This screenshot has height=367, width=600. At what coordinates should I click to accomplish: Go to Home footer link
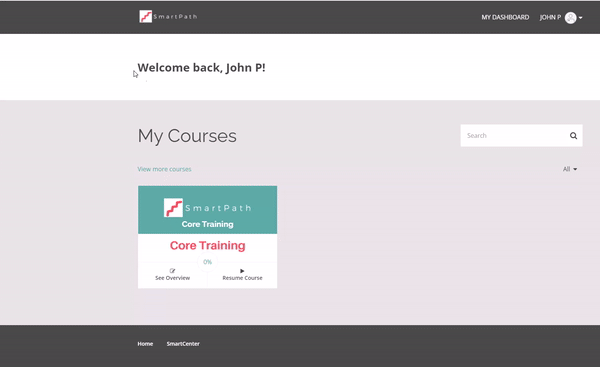145,344
